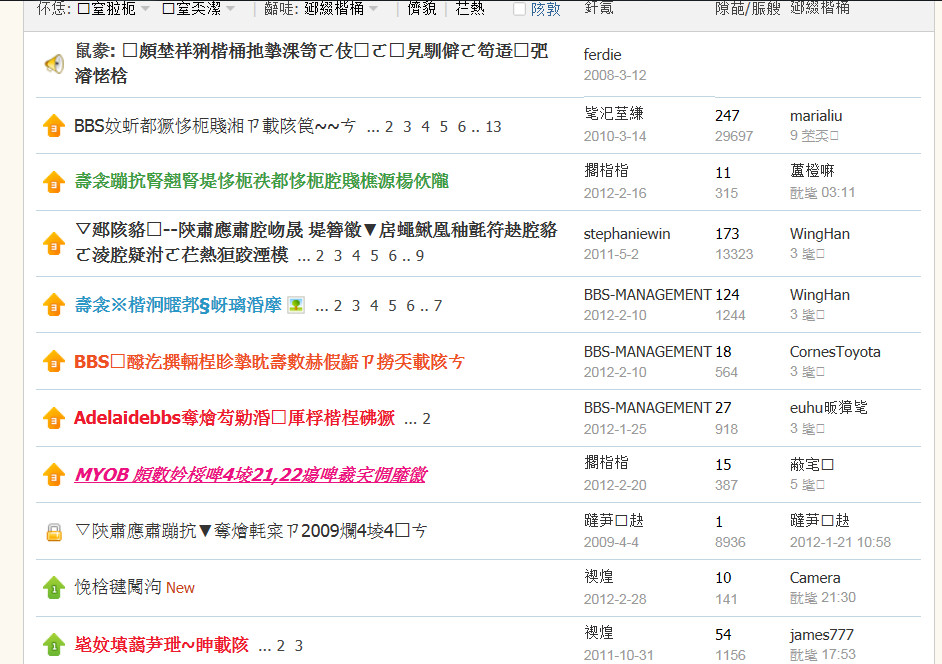The image size is (942, 664).
Task: Go to page 13 of the marialiu thread
Action: pos(493,127)
